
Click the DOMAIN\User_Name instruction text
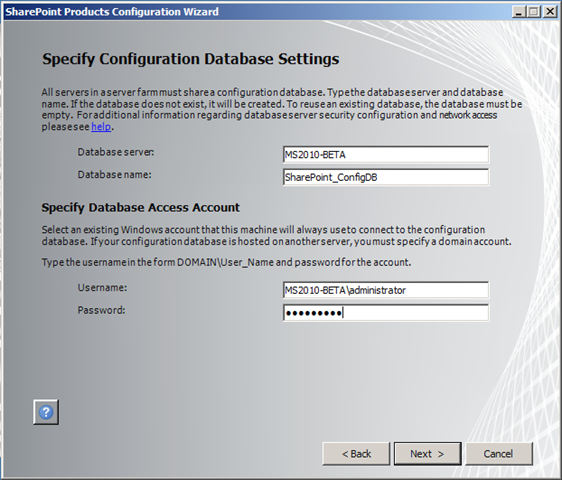(x=226, y=262)
